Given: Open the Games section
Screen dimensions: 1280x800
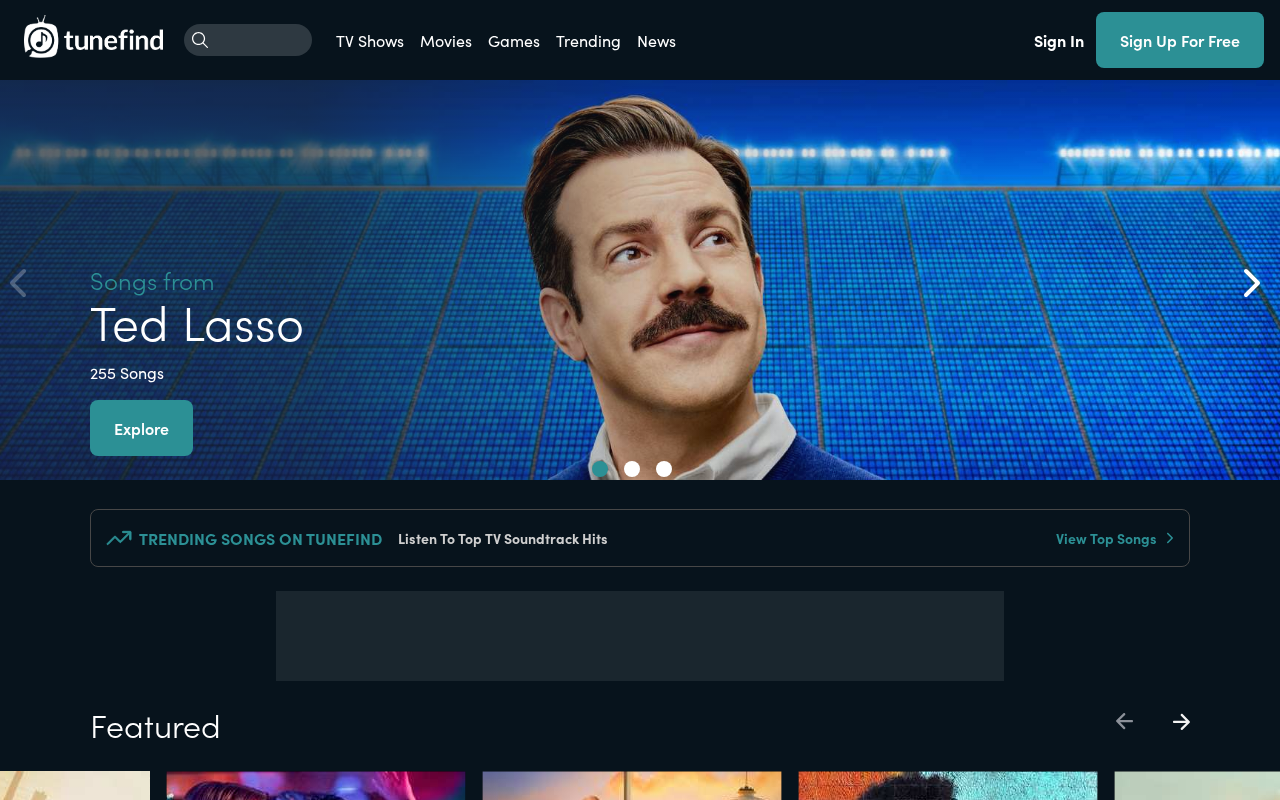Looking at the screenshot, I should tap(514, 41).
